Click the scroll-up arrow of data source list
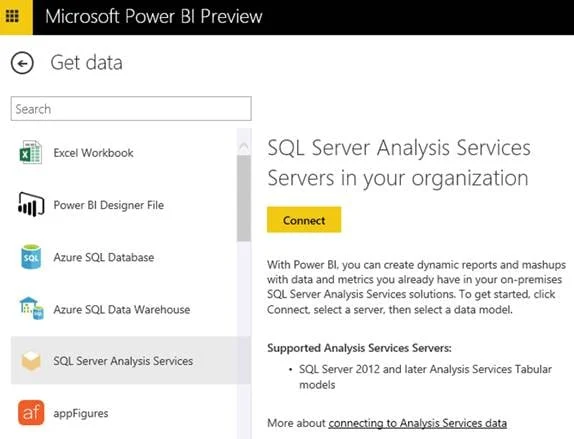Image resolution: width=574 pixels, height=439 pixels. pos(243,147)
